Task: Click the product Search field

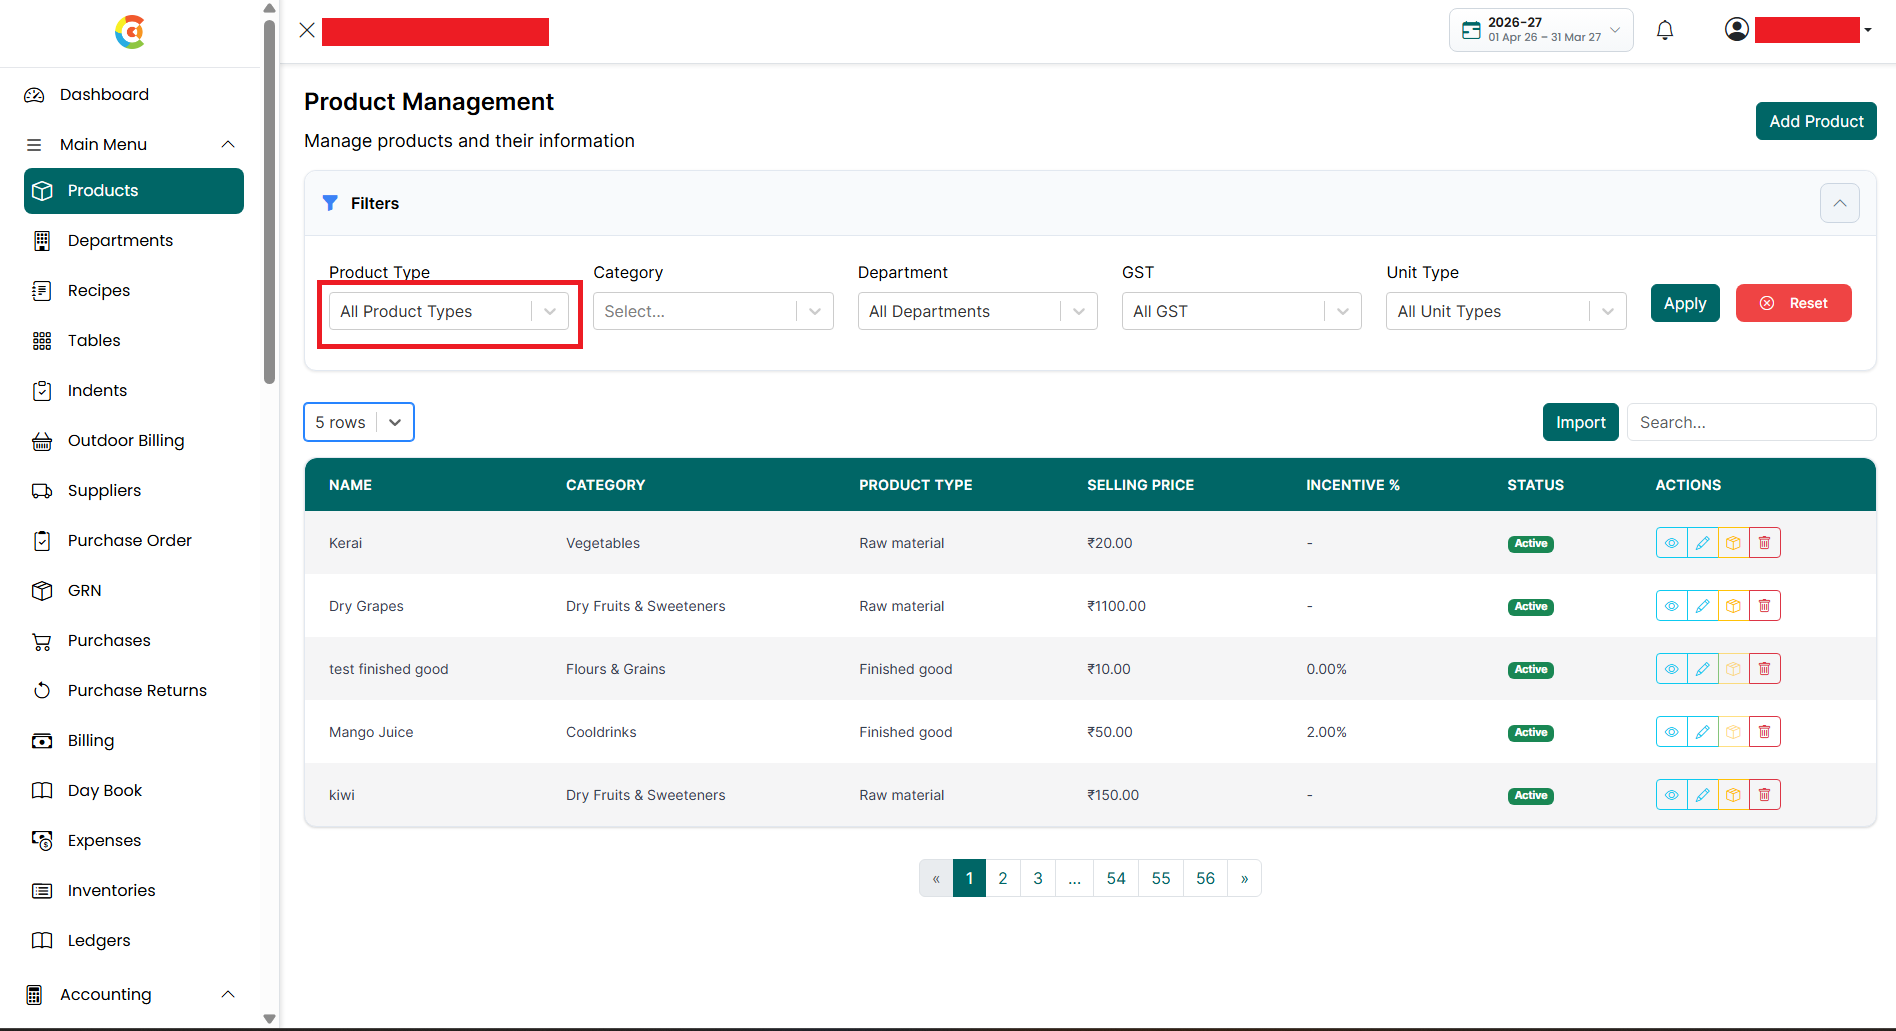Action: [1751, 422]
